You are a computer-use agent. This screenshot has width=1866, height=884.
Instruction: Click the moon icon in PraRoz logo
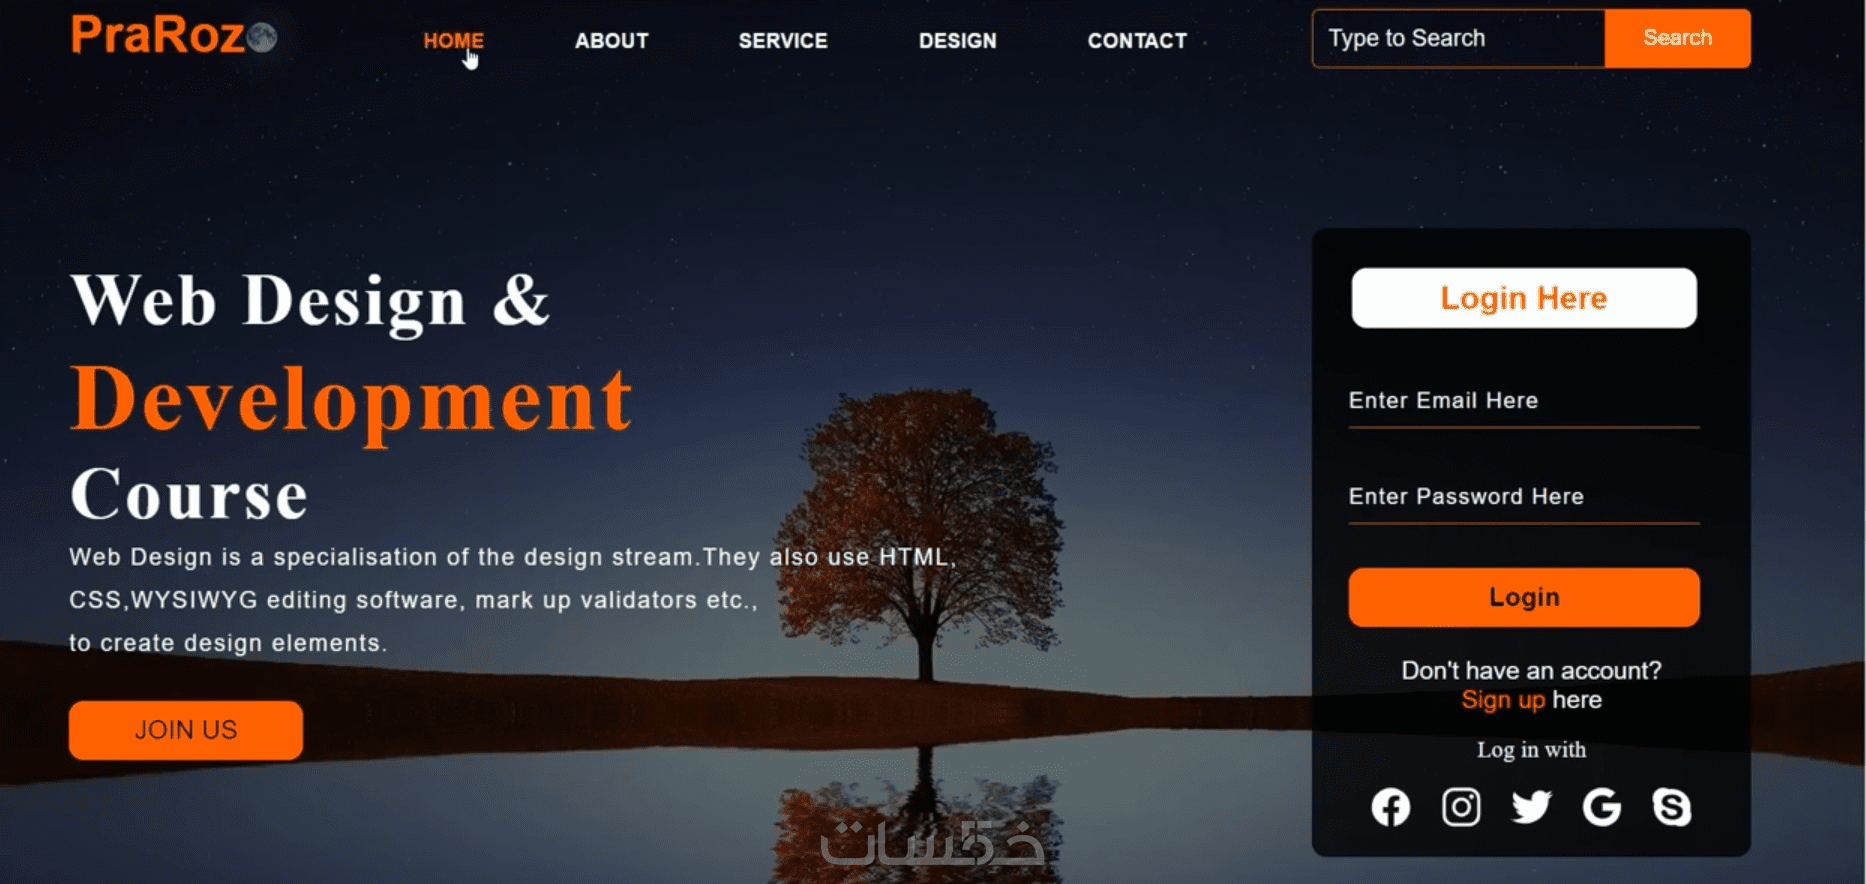coord(262,38)
